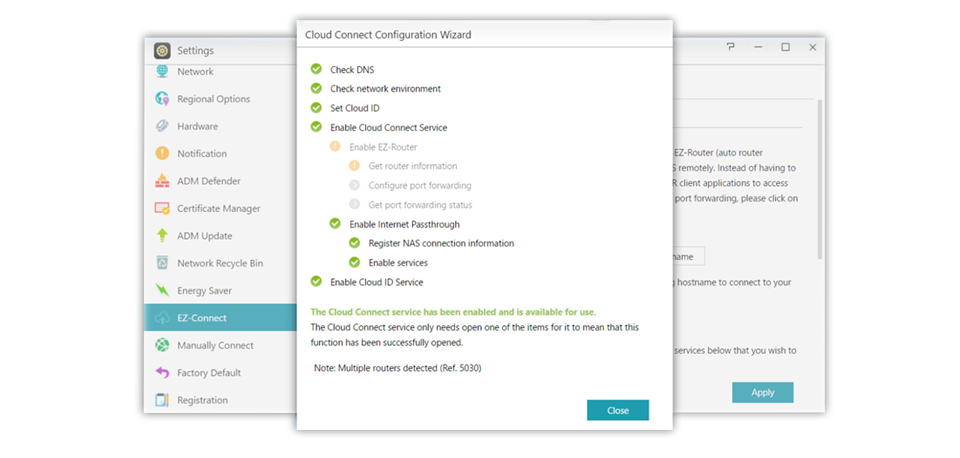Click the Network Recycle Bin icon
The image size is (960, 458).
[162, 263]
